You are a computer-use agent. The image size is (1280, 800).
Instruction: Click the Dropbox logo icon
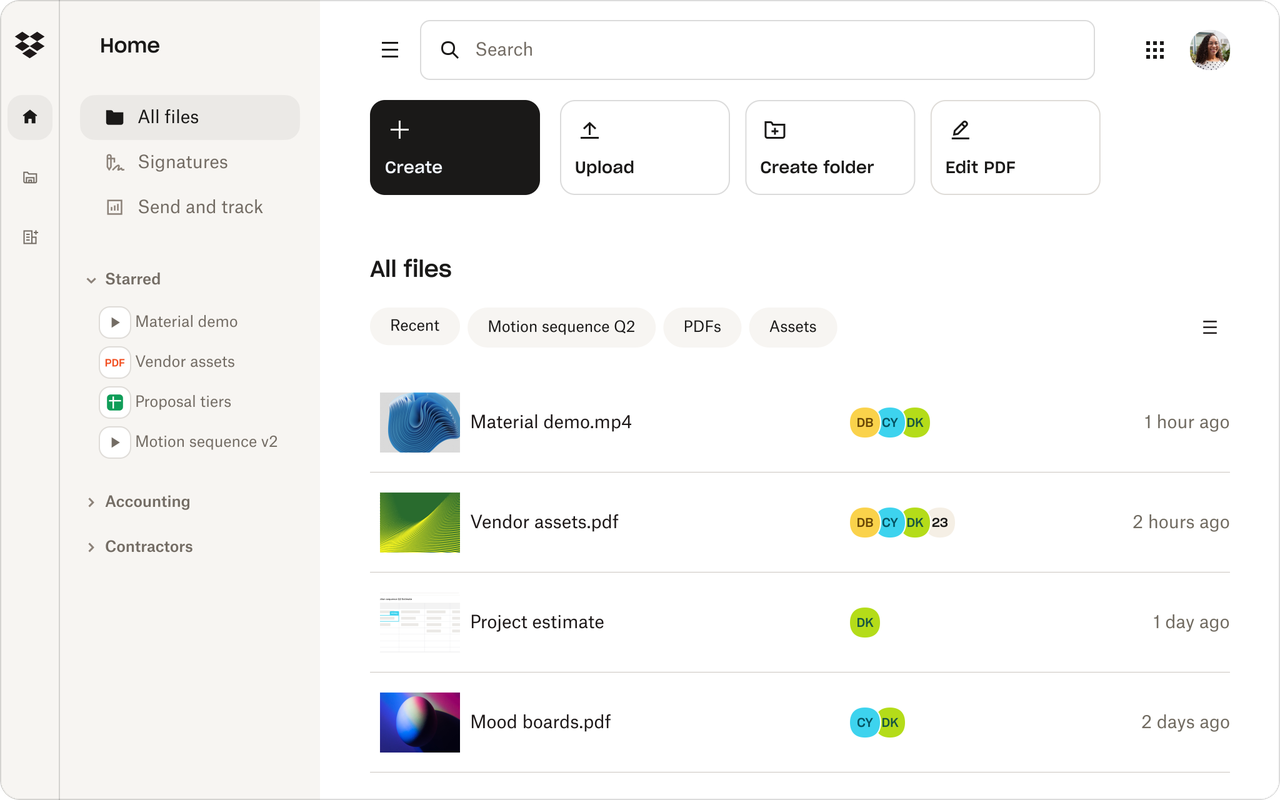point(30,44)
